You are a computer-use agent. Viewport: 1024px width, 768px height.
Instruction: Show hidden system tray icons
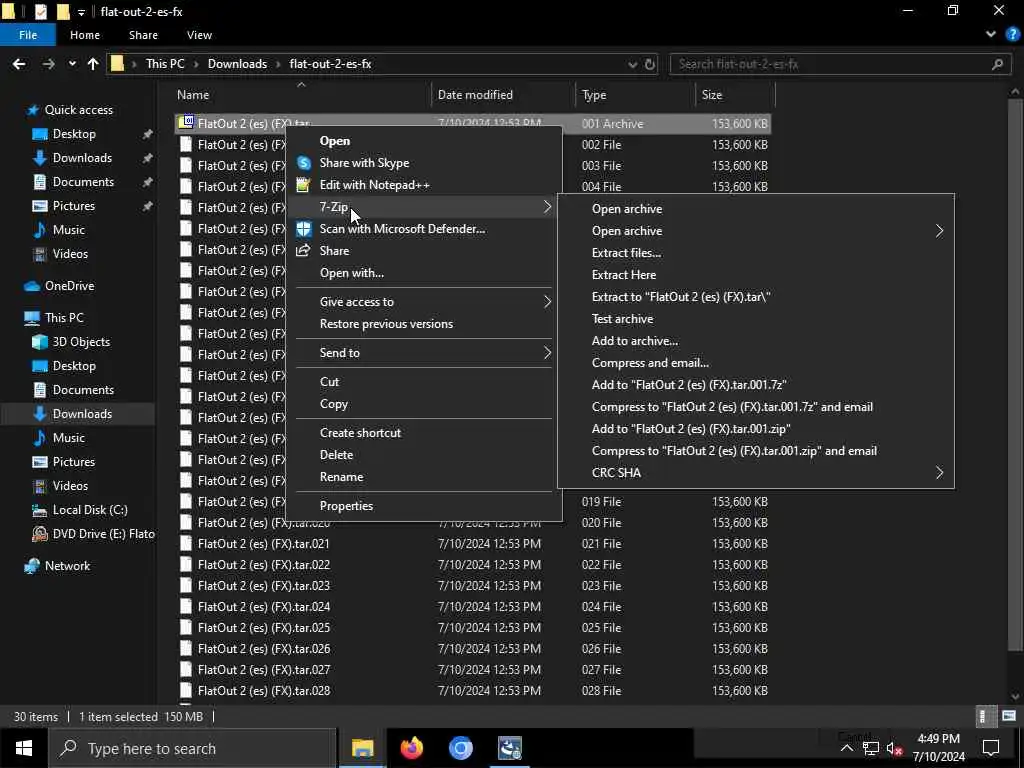pyautogui.click(x=846, y=748)
